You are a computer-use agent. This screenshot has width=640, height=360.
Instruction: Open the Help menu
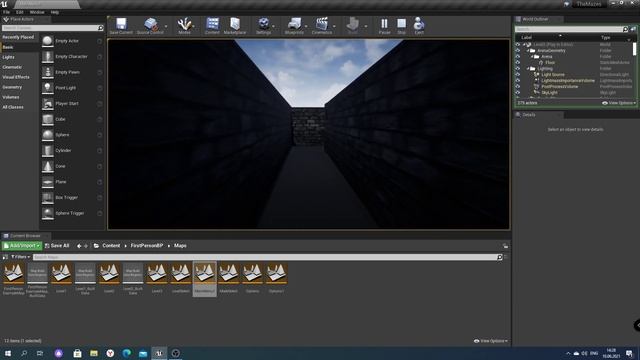(x=55, y=12)
